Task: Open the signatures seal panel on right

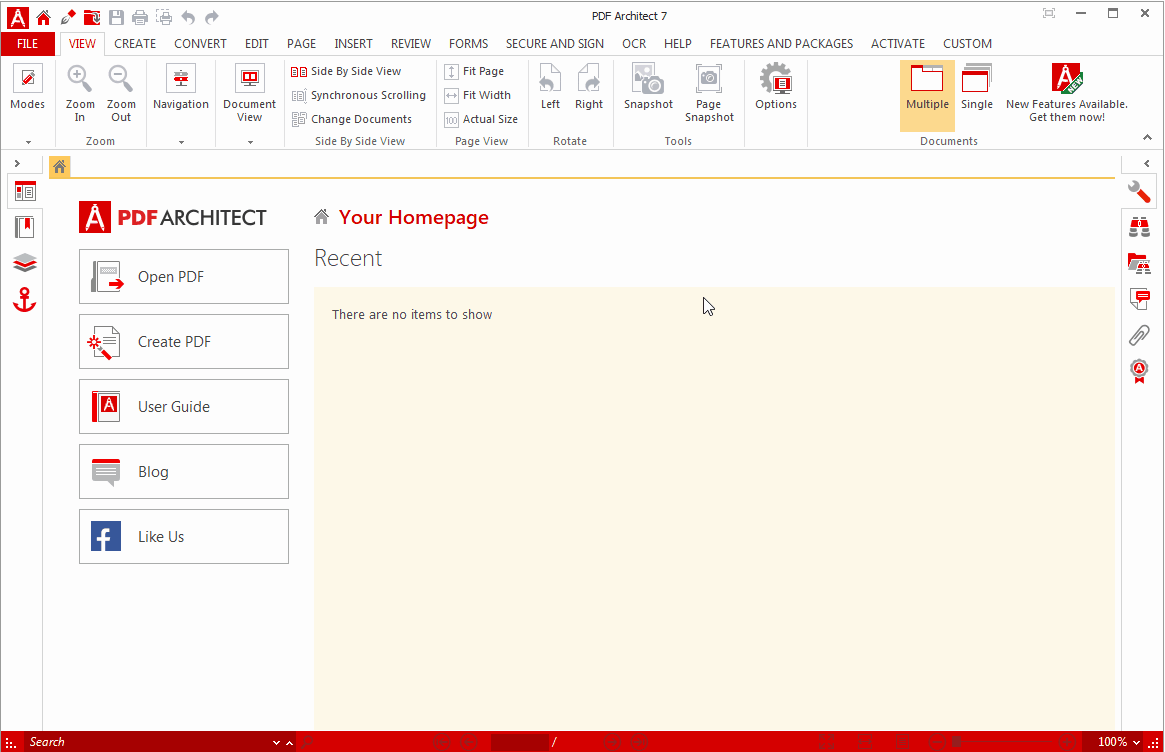Action: 1139,371
